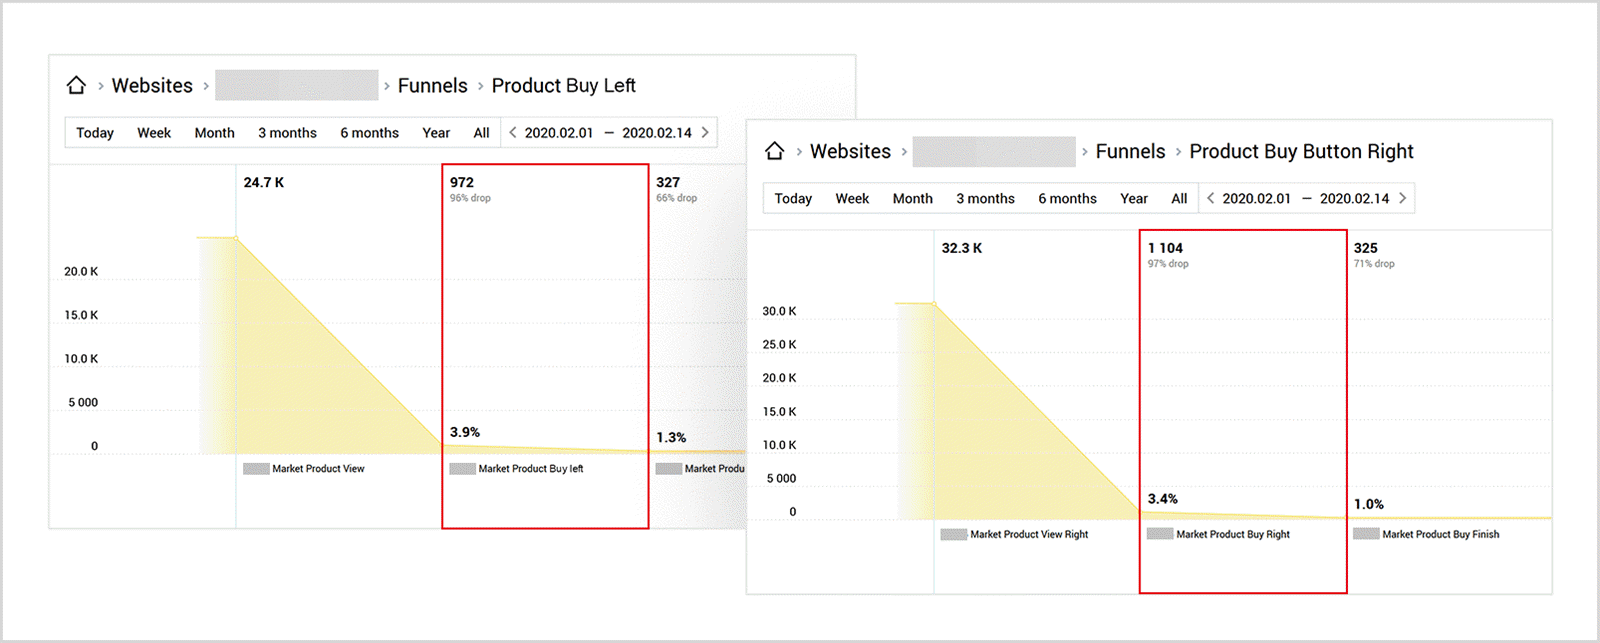Click the home icon in left panel breadcrumb

click(76, 86)
